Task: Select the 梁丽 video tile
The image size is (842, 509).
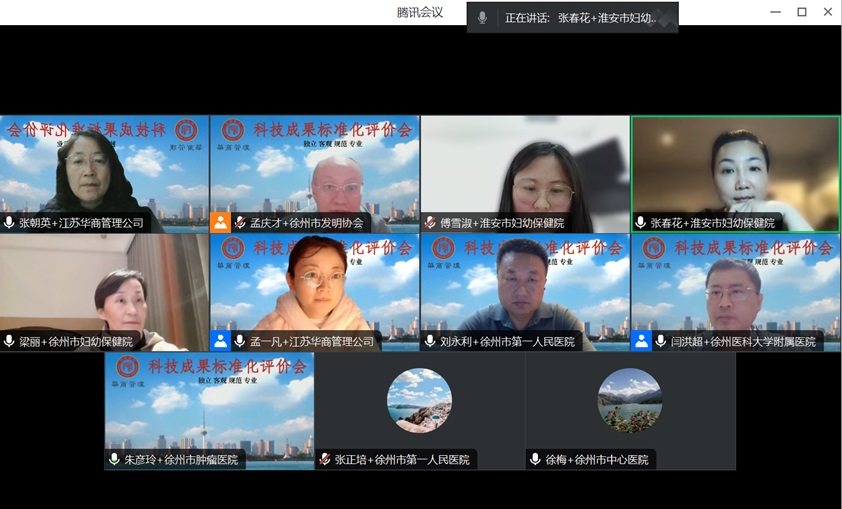Action: [105, 293]
